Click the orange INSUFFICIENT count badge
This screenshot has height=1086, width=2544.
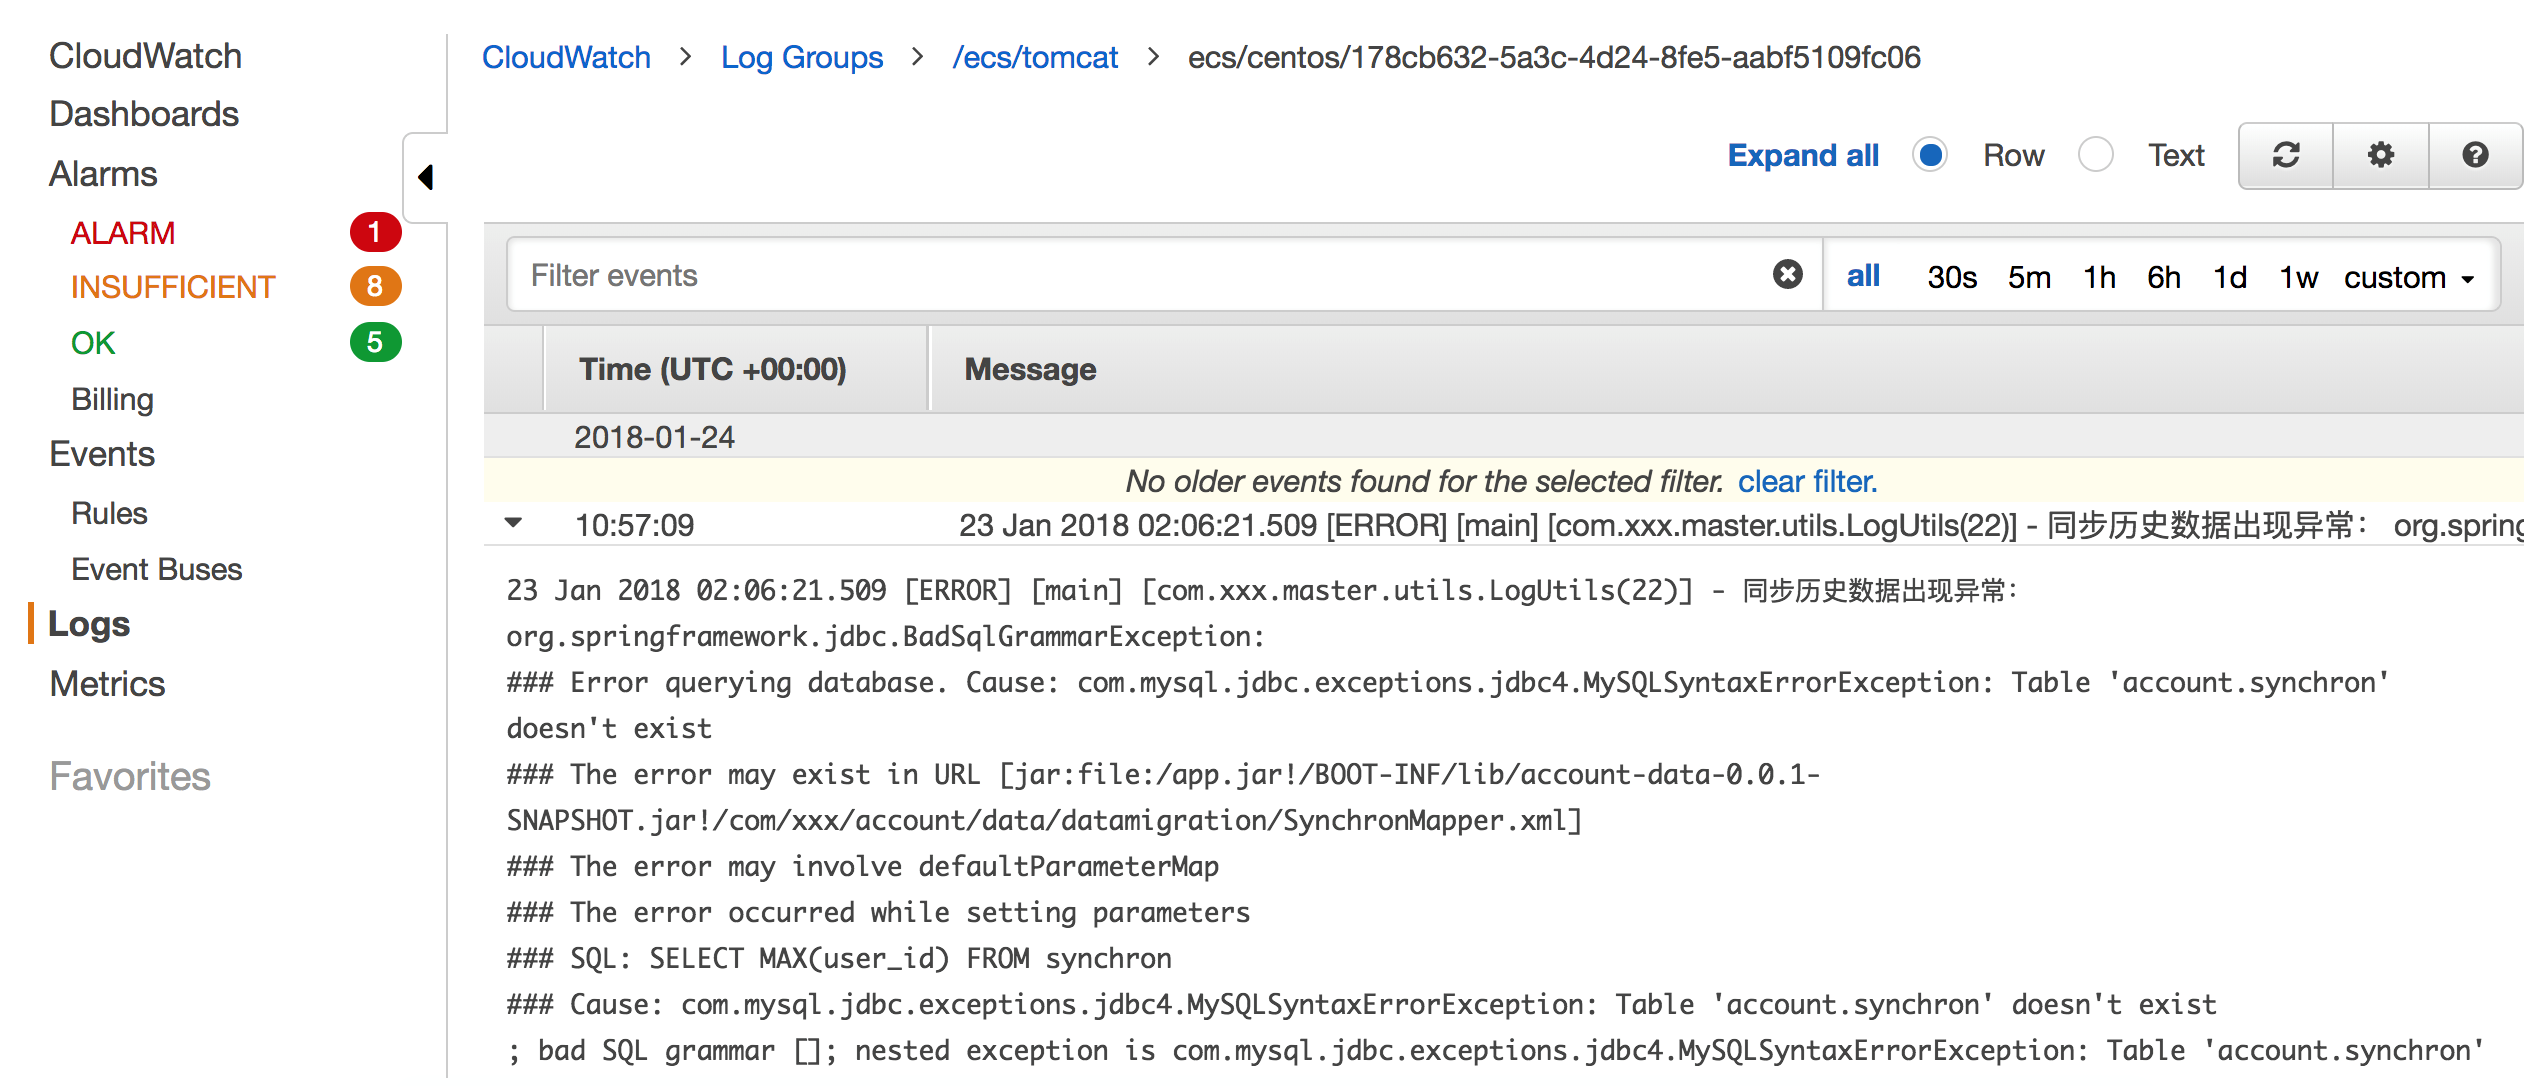(375, 286)
